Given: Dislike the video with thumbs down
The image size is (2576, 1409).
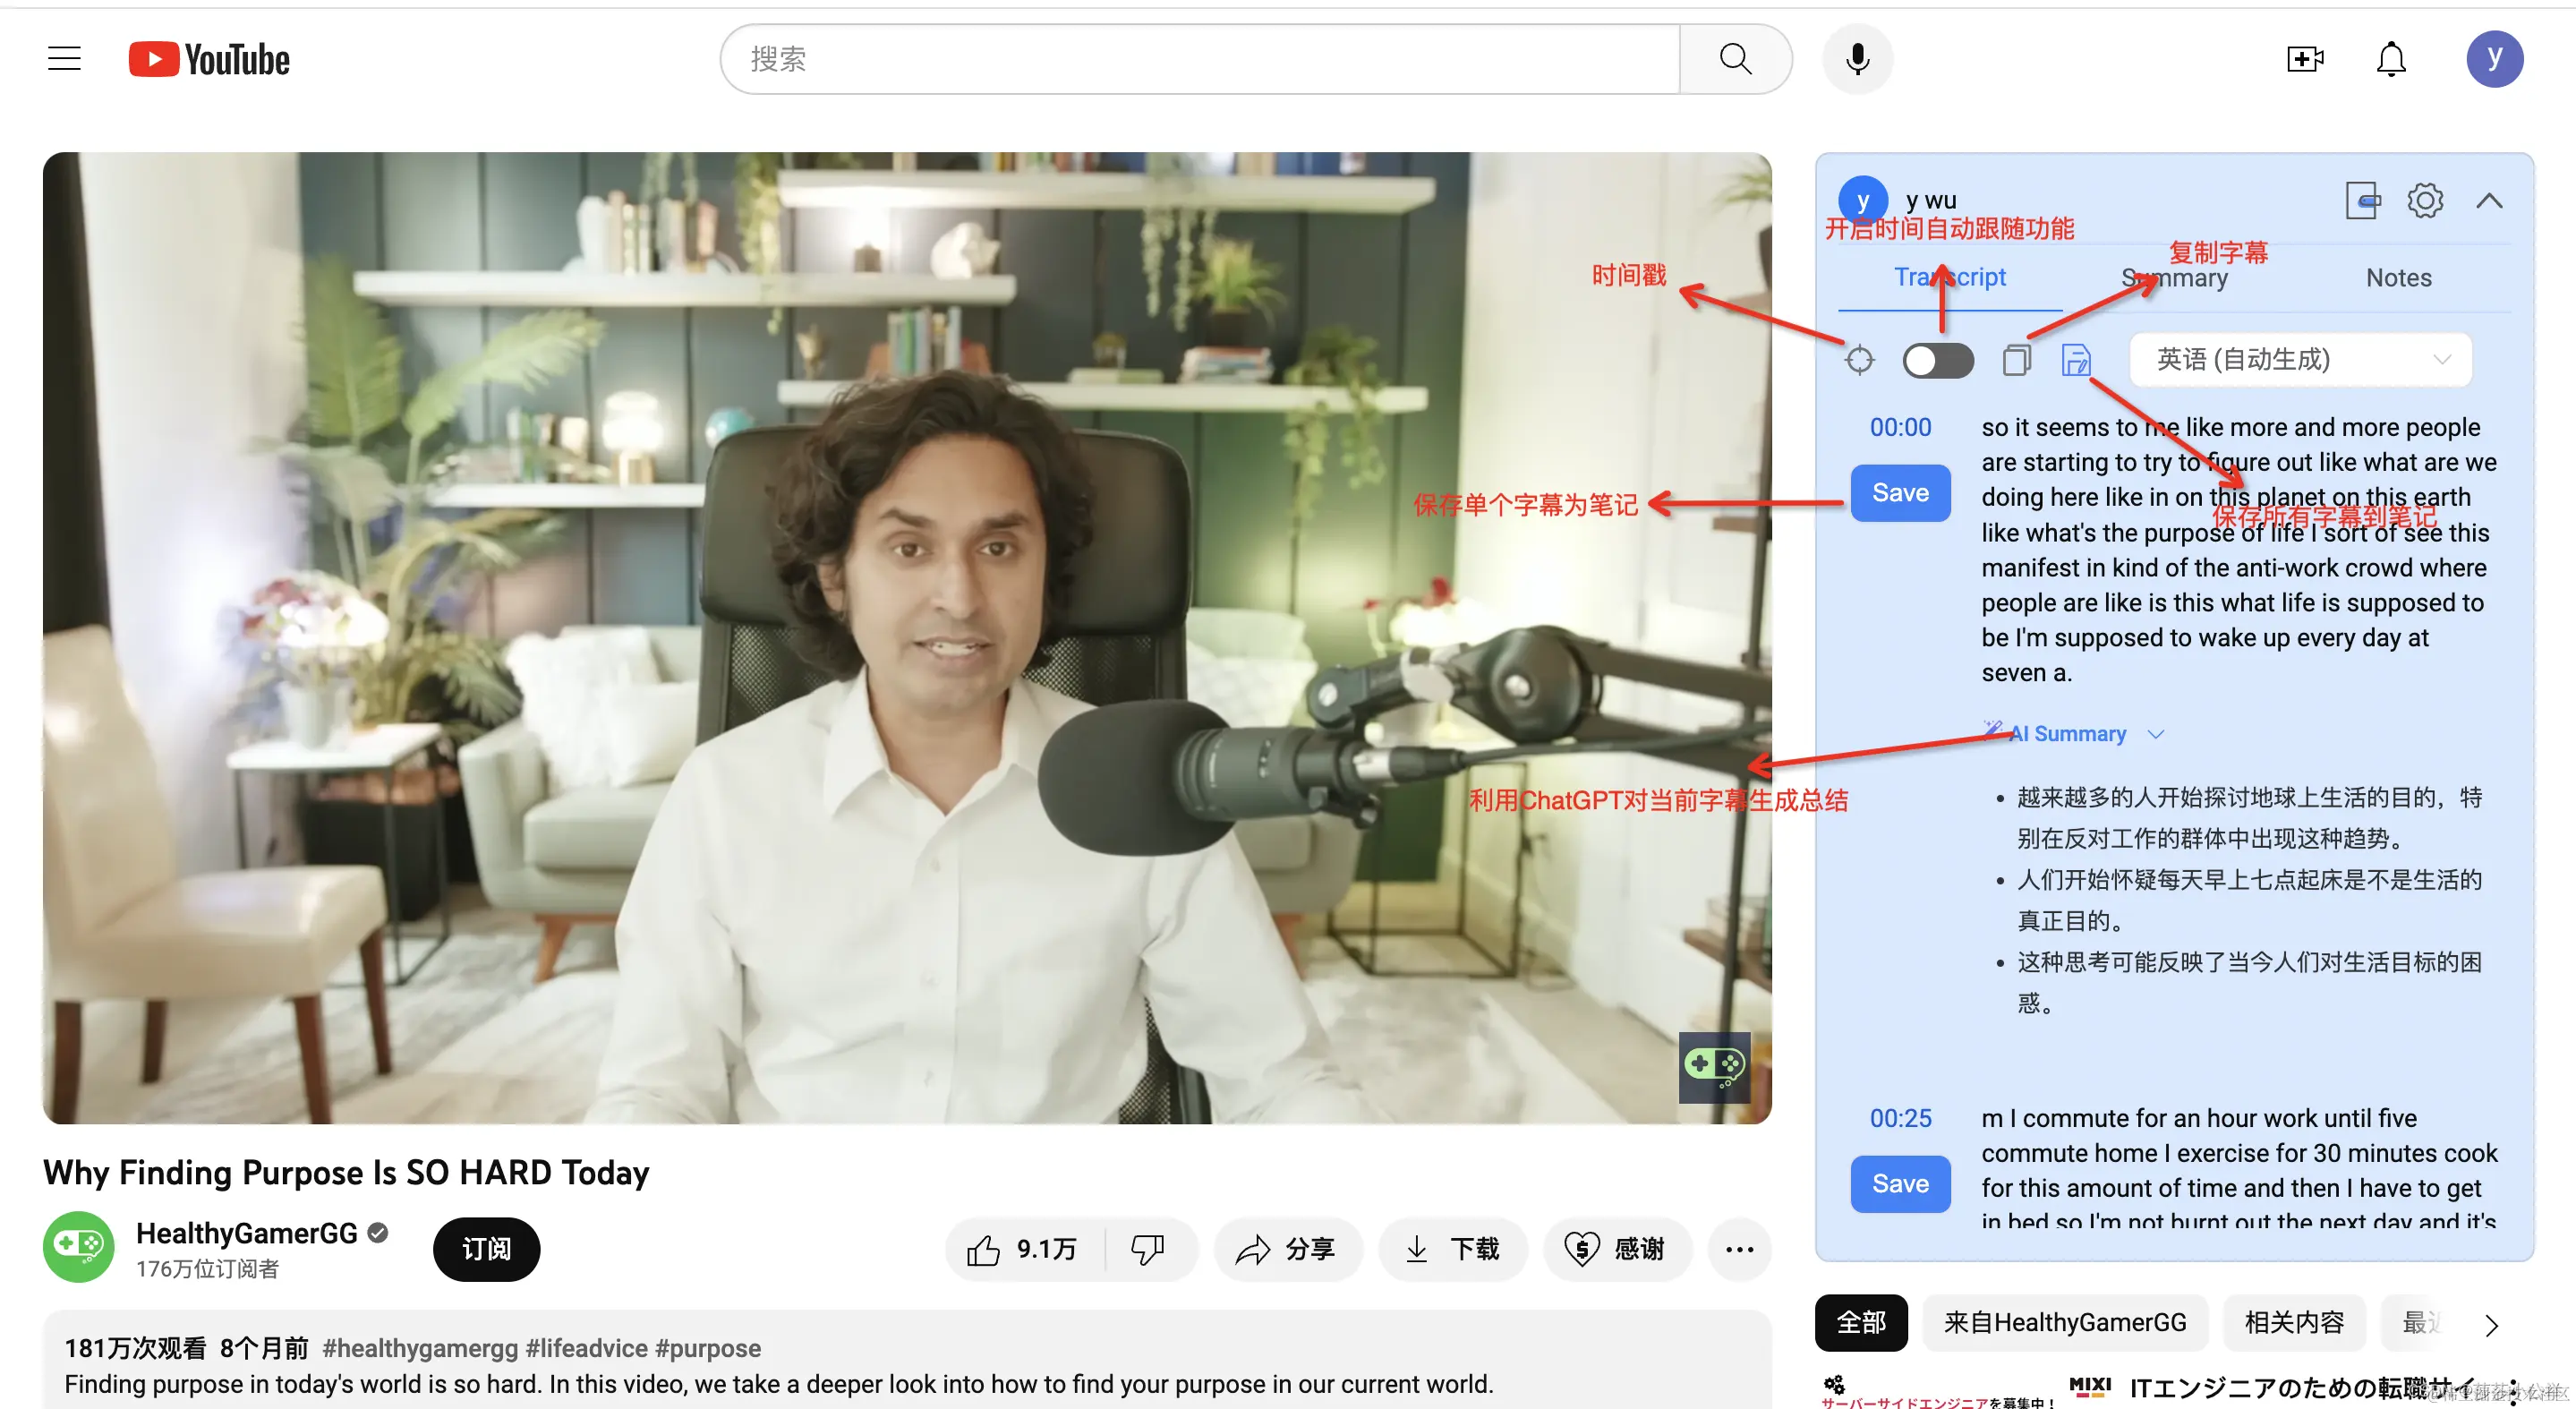Looking at the screenshot, I should tap(1148, 1249).
